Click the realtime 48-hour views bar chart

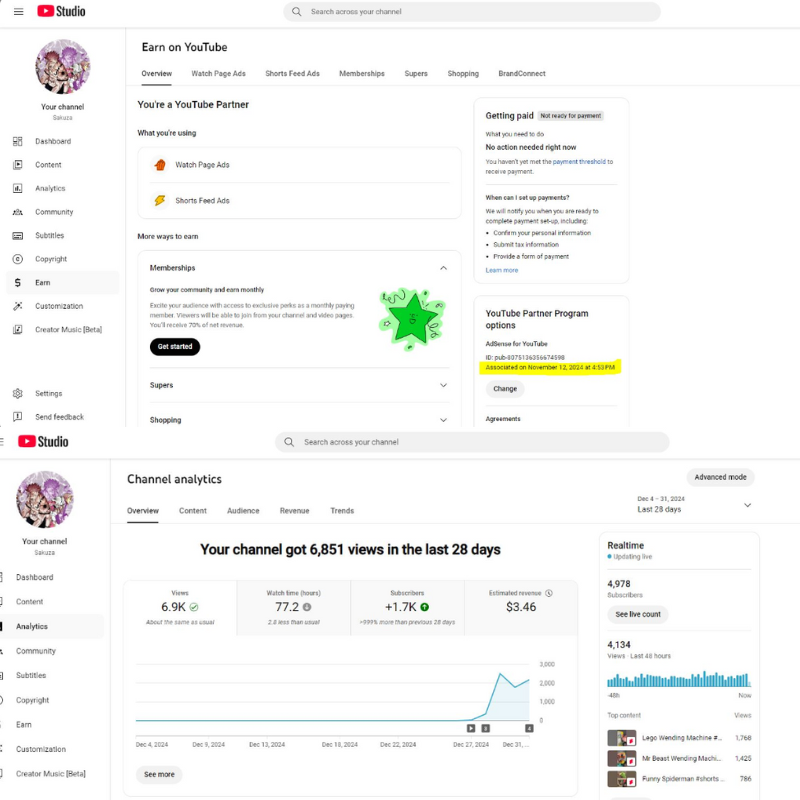click(x=679, y=679)
